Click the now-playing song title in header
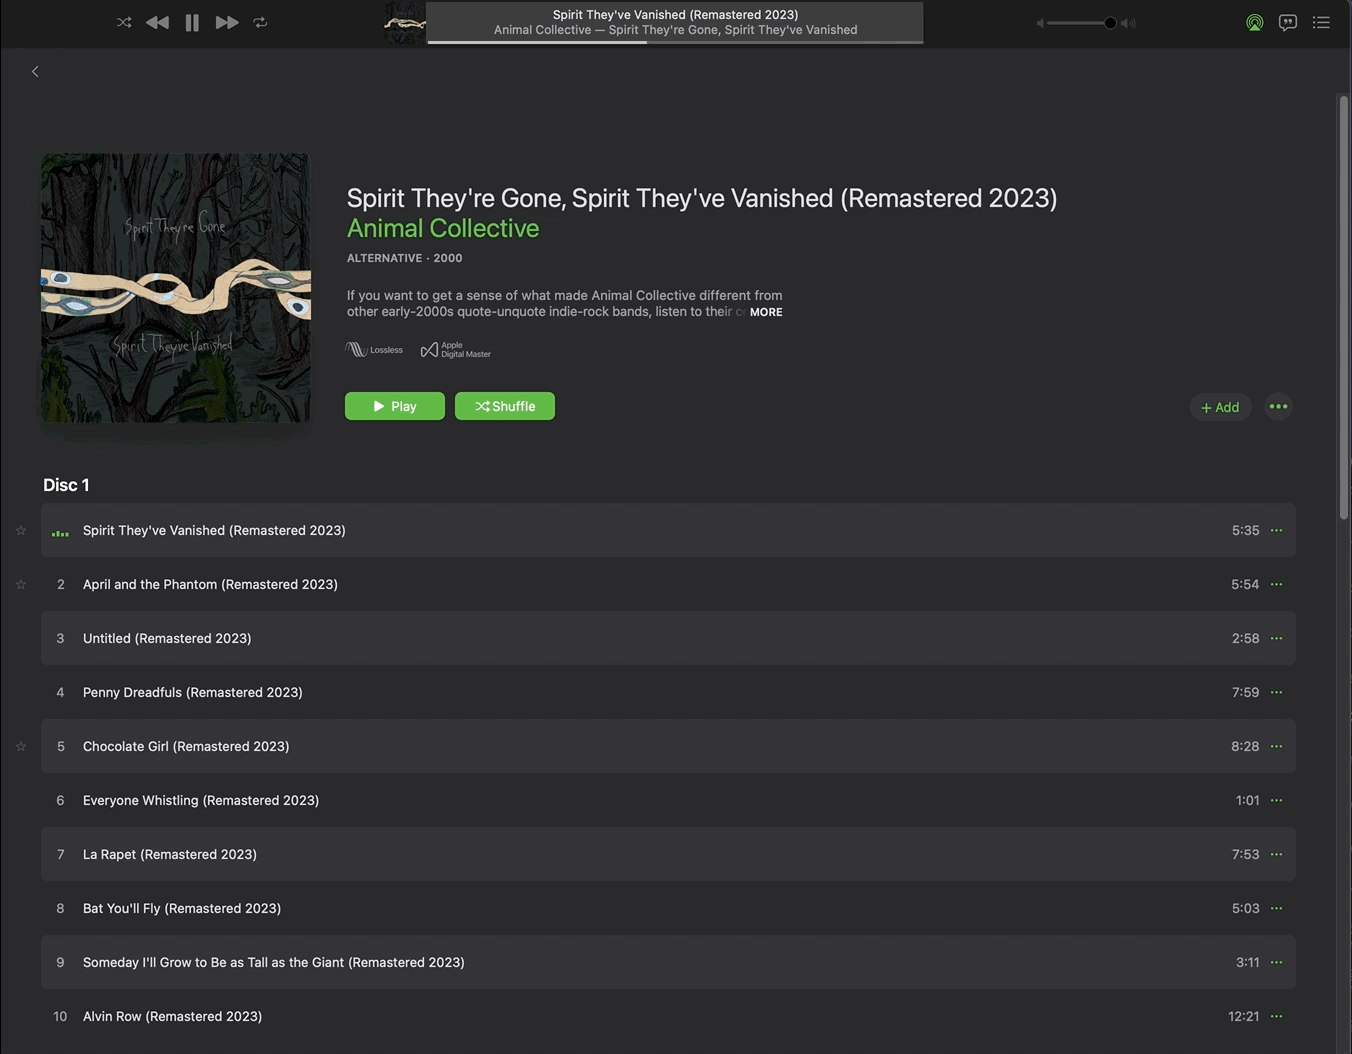Screen dimensions: 1352x1054 pyautogui.click(x=675, y=14)
